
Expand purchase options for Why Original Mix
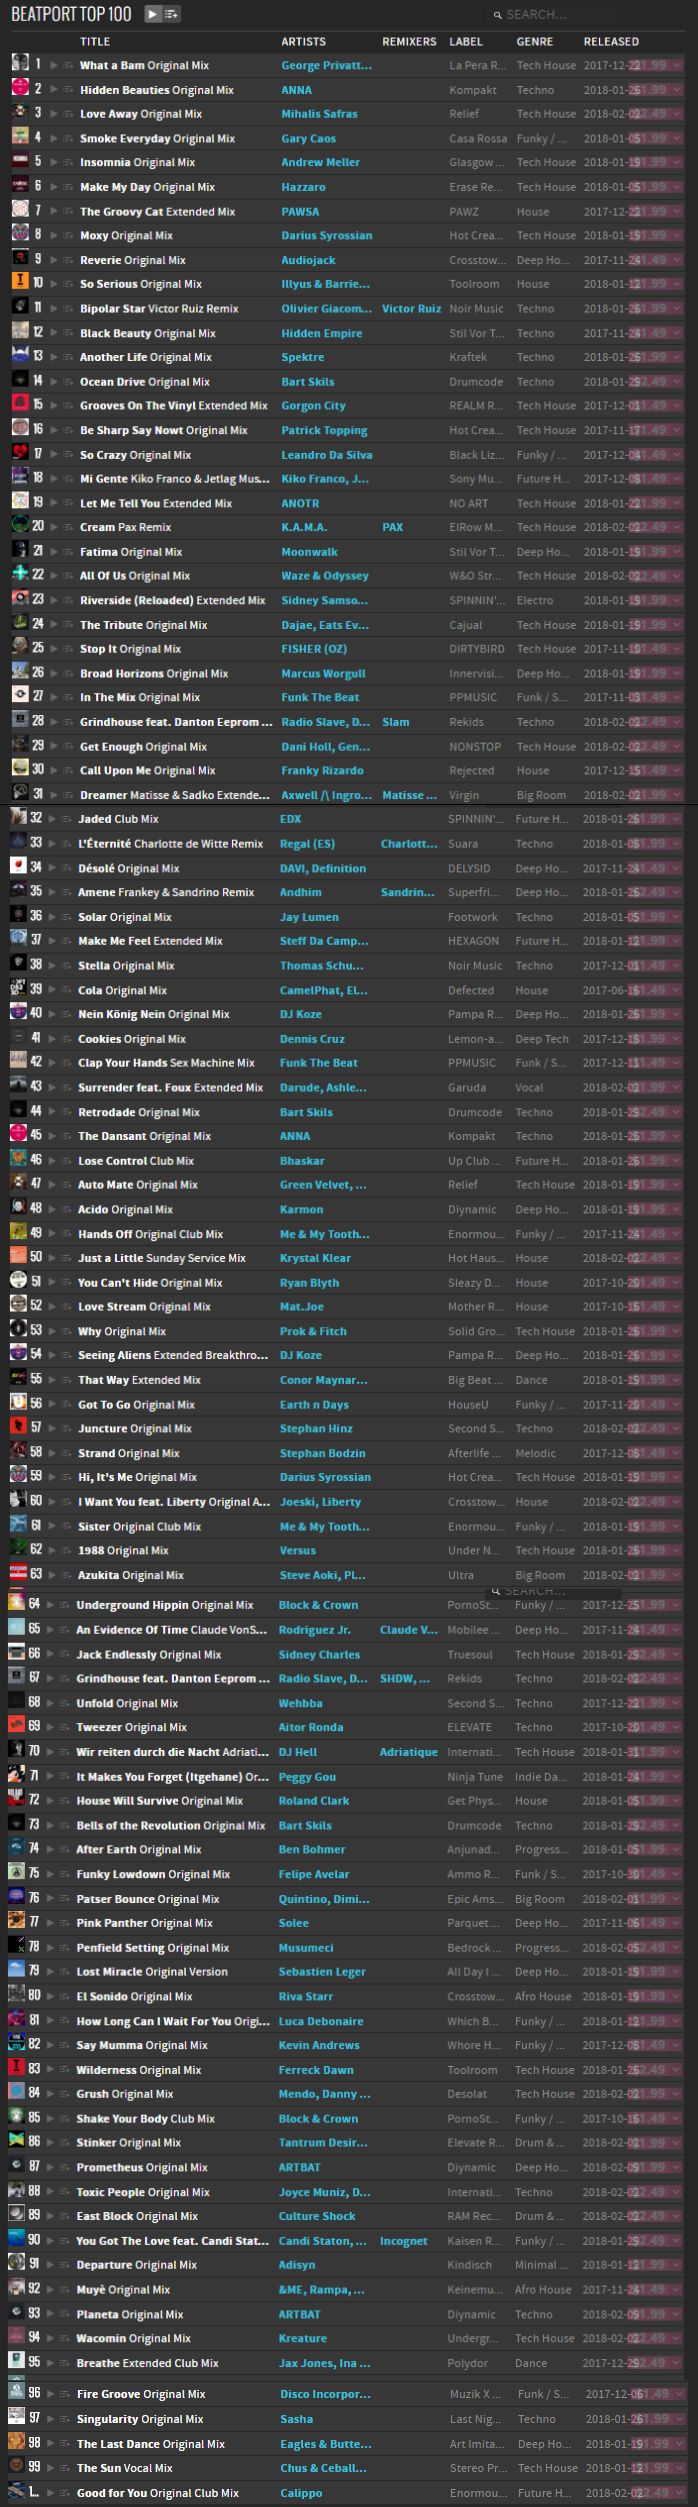[x=675, y=1331]
